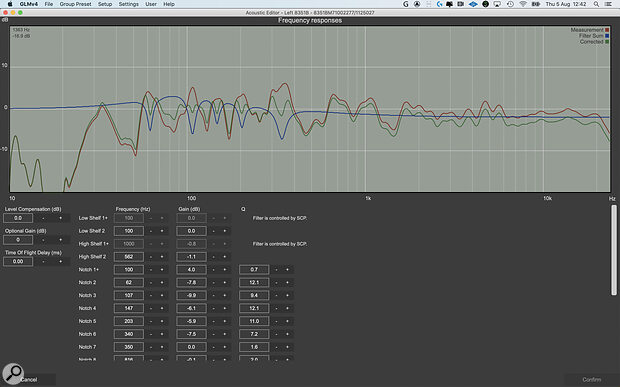The height and width of the screenshot is (387, 620).
Task: Click the Notch 2 frequency field showing 62
Action: coord(129,283)
